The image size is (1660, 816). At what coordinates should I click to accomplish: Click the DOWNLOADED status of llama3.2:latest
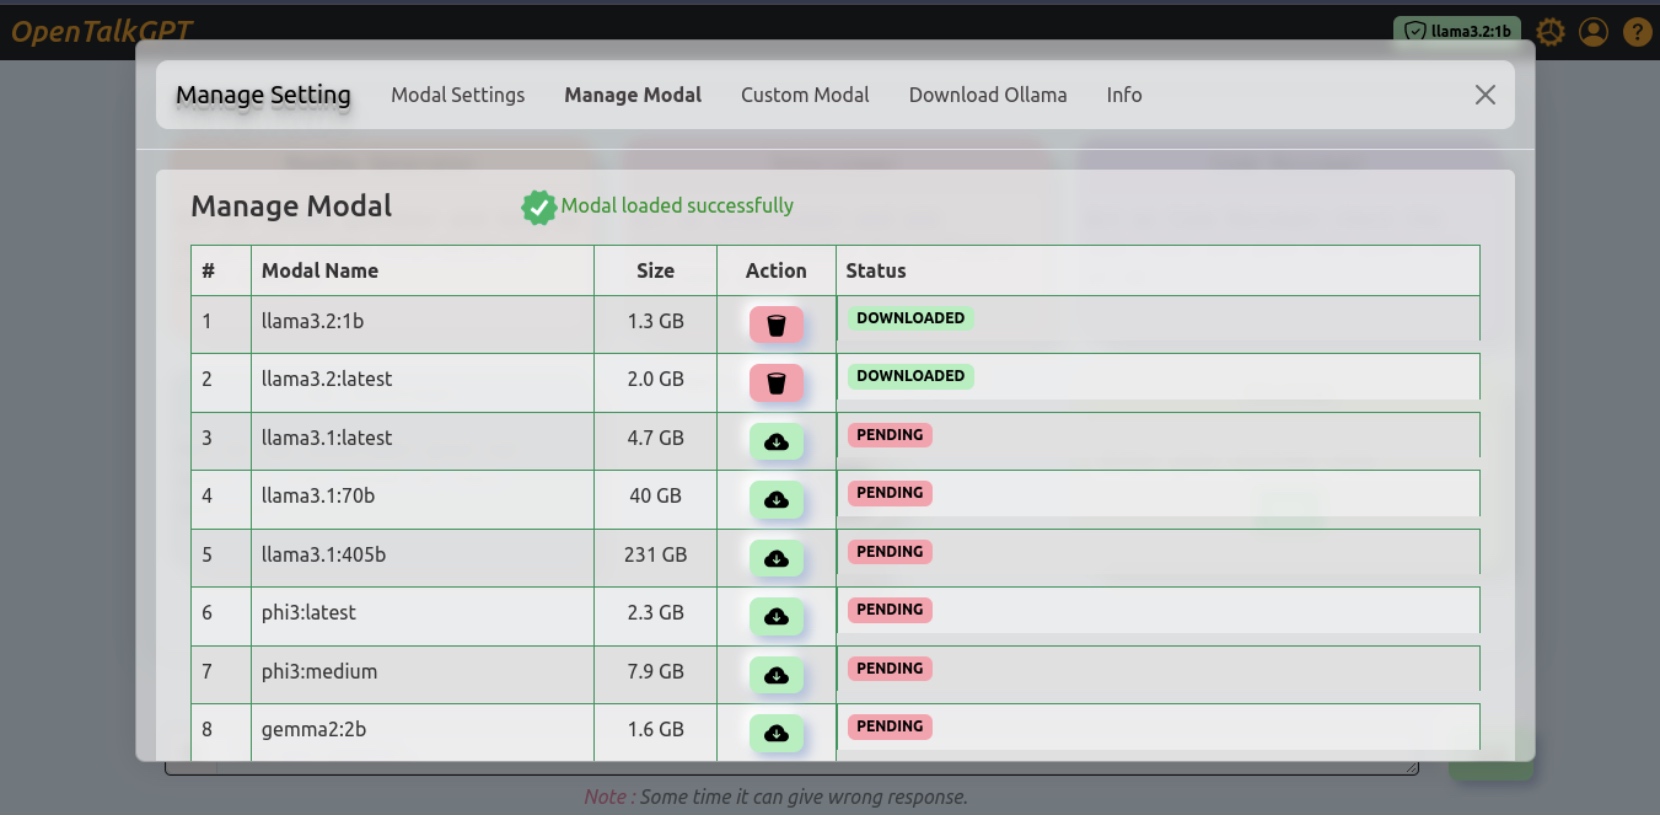910,376
